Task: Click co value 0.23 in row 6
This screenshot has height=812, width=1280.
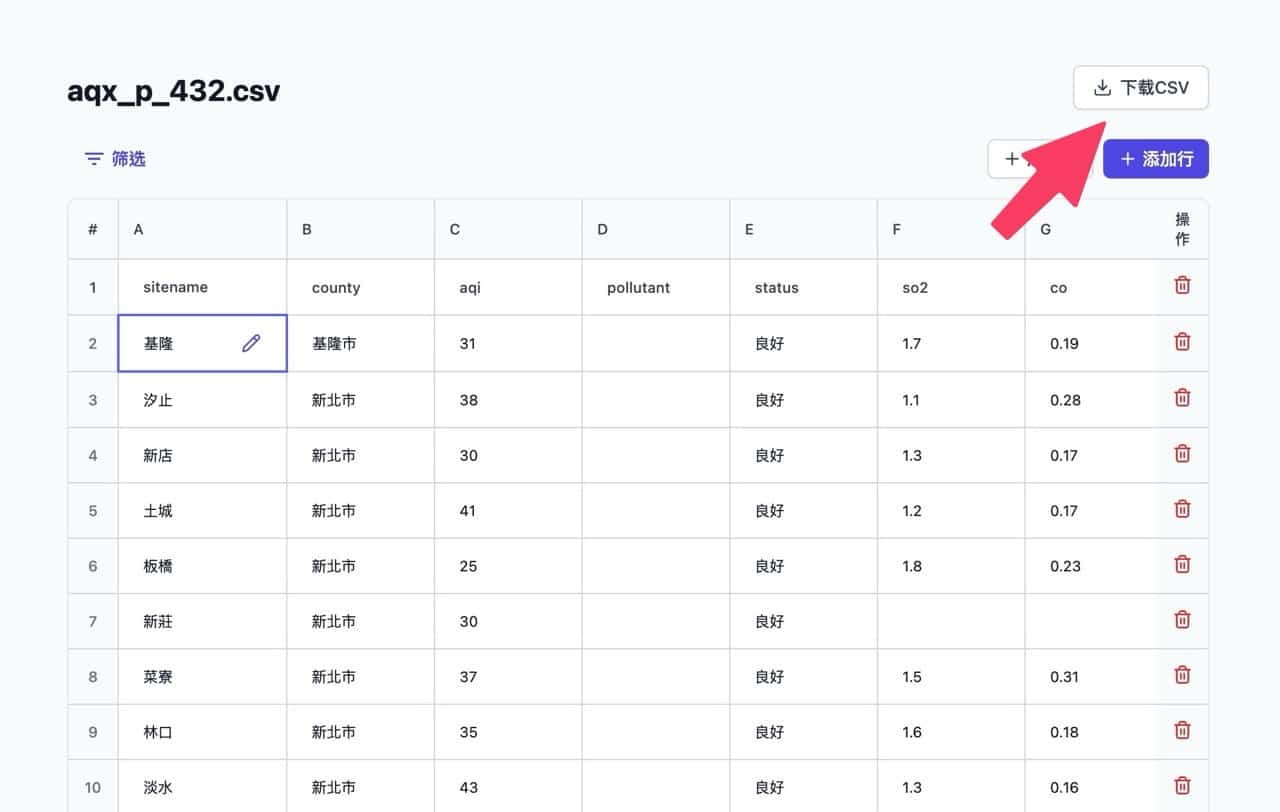Action: 1091,566
